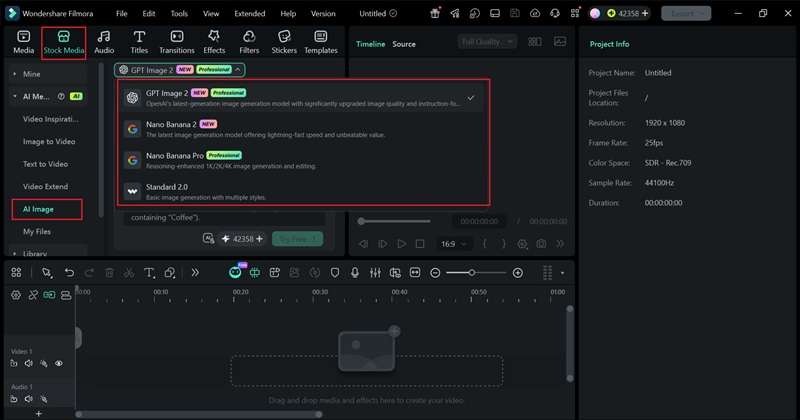Open the Stickers tab

point(284,42)
